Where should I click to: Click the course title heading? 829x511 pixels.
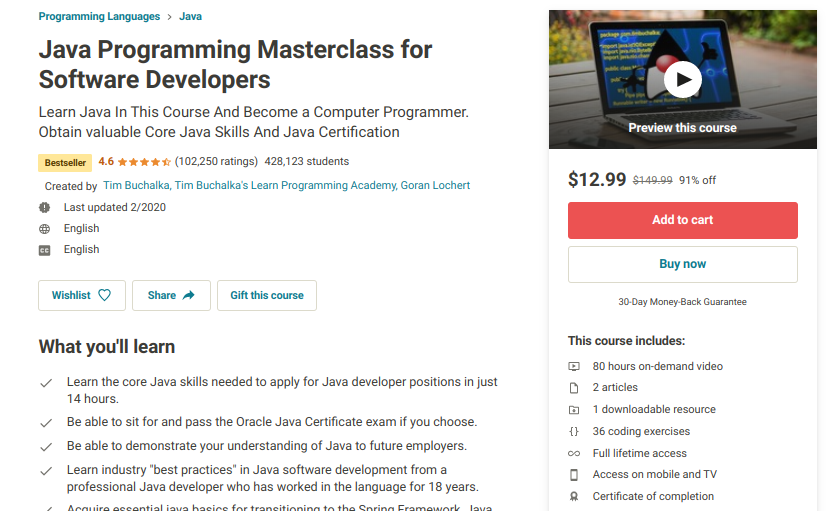click(x=235, y=64)
